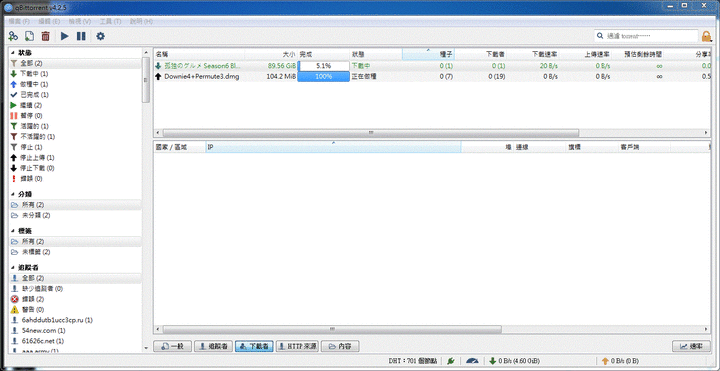This screenshot has height=371, width=720.
Task: Click the lock icon beside the search box
Action: [x=706, y=36]
